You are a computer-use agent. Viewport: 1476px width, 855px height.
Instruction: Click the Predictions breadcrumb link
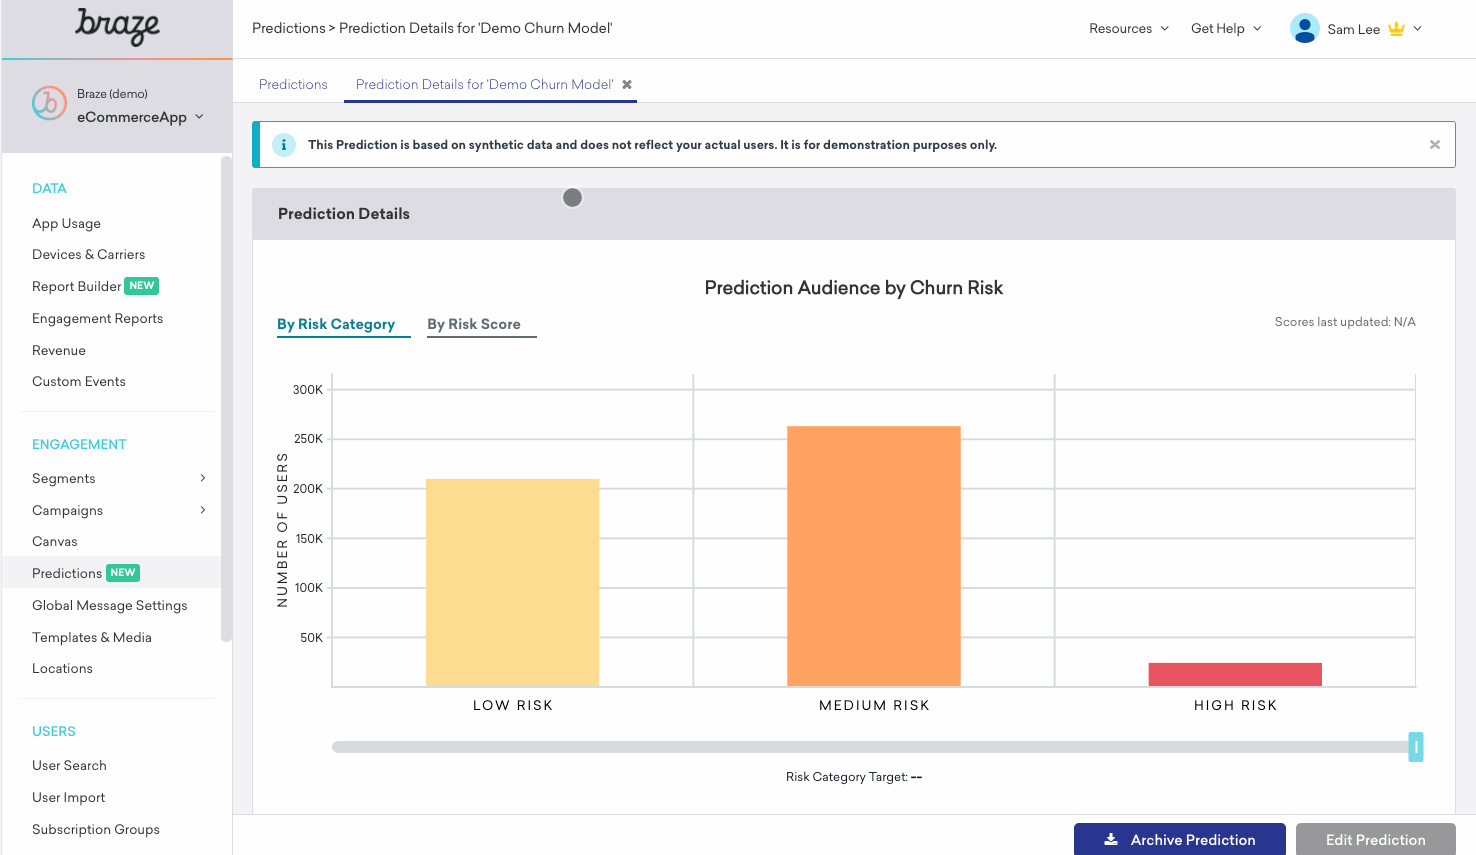288,28
